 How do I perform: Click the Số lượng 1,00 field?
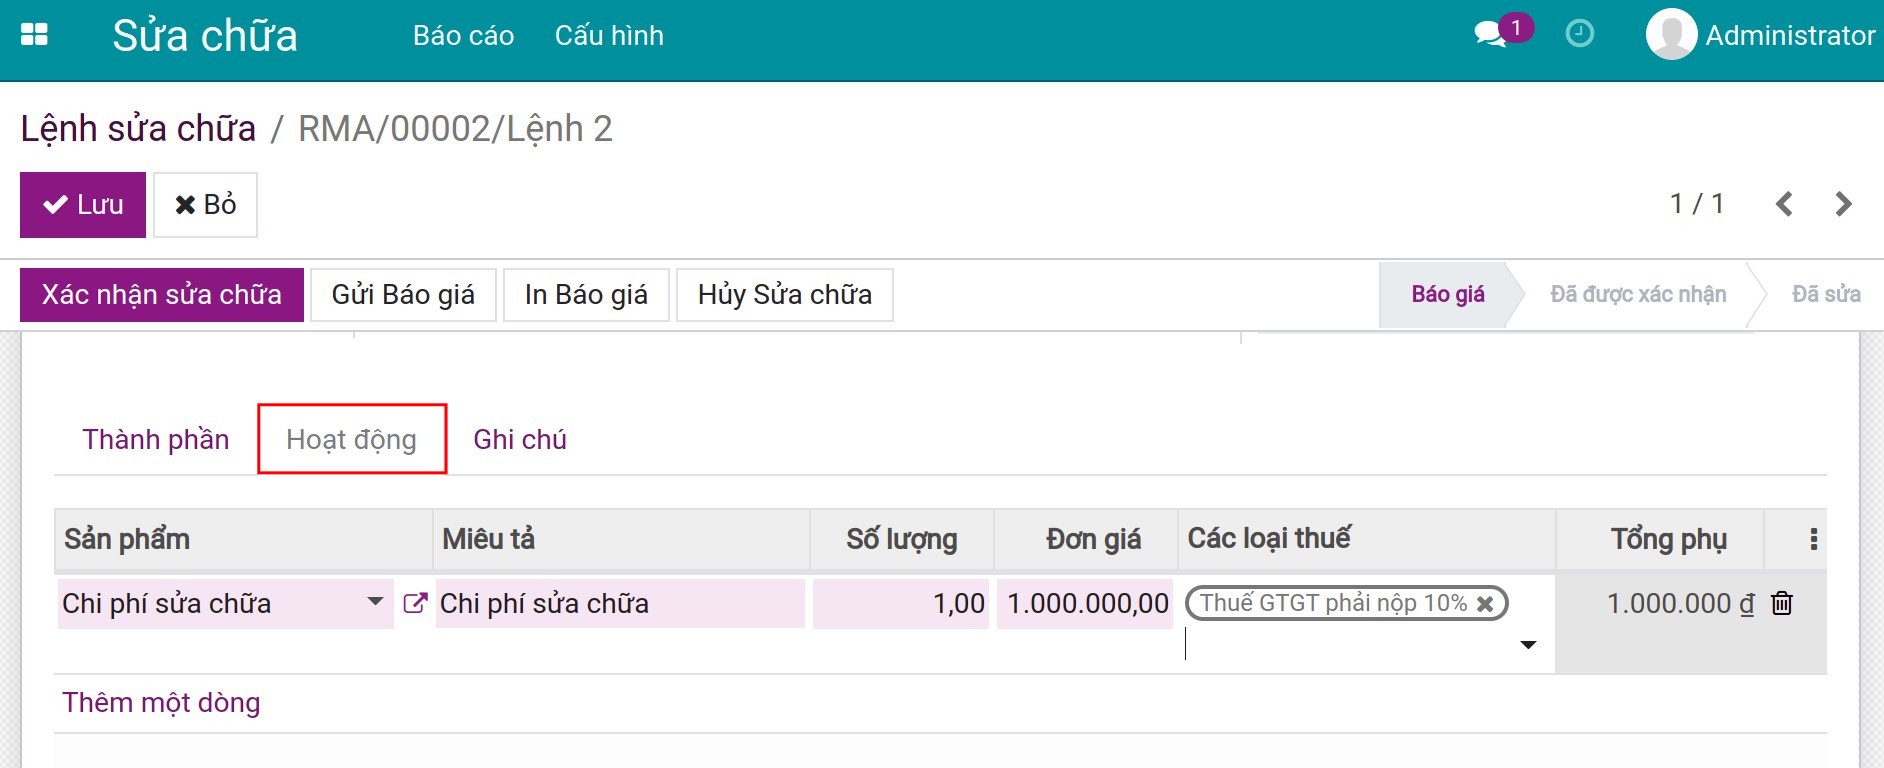pyautogui.click(x=901, y=603)
